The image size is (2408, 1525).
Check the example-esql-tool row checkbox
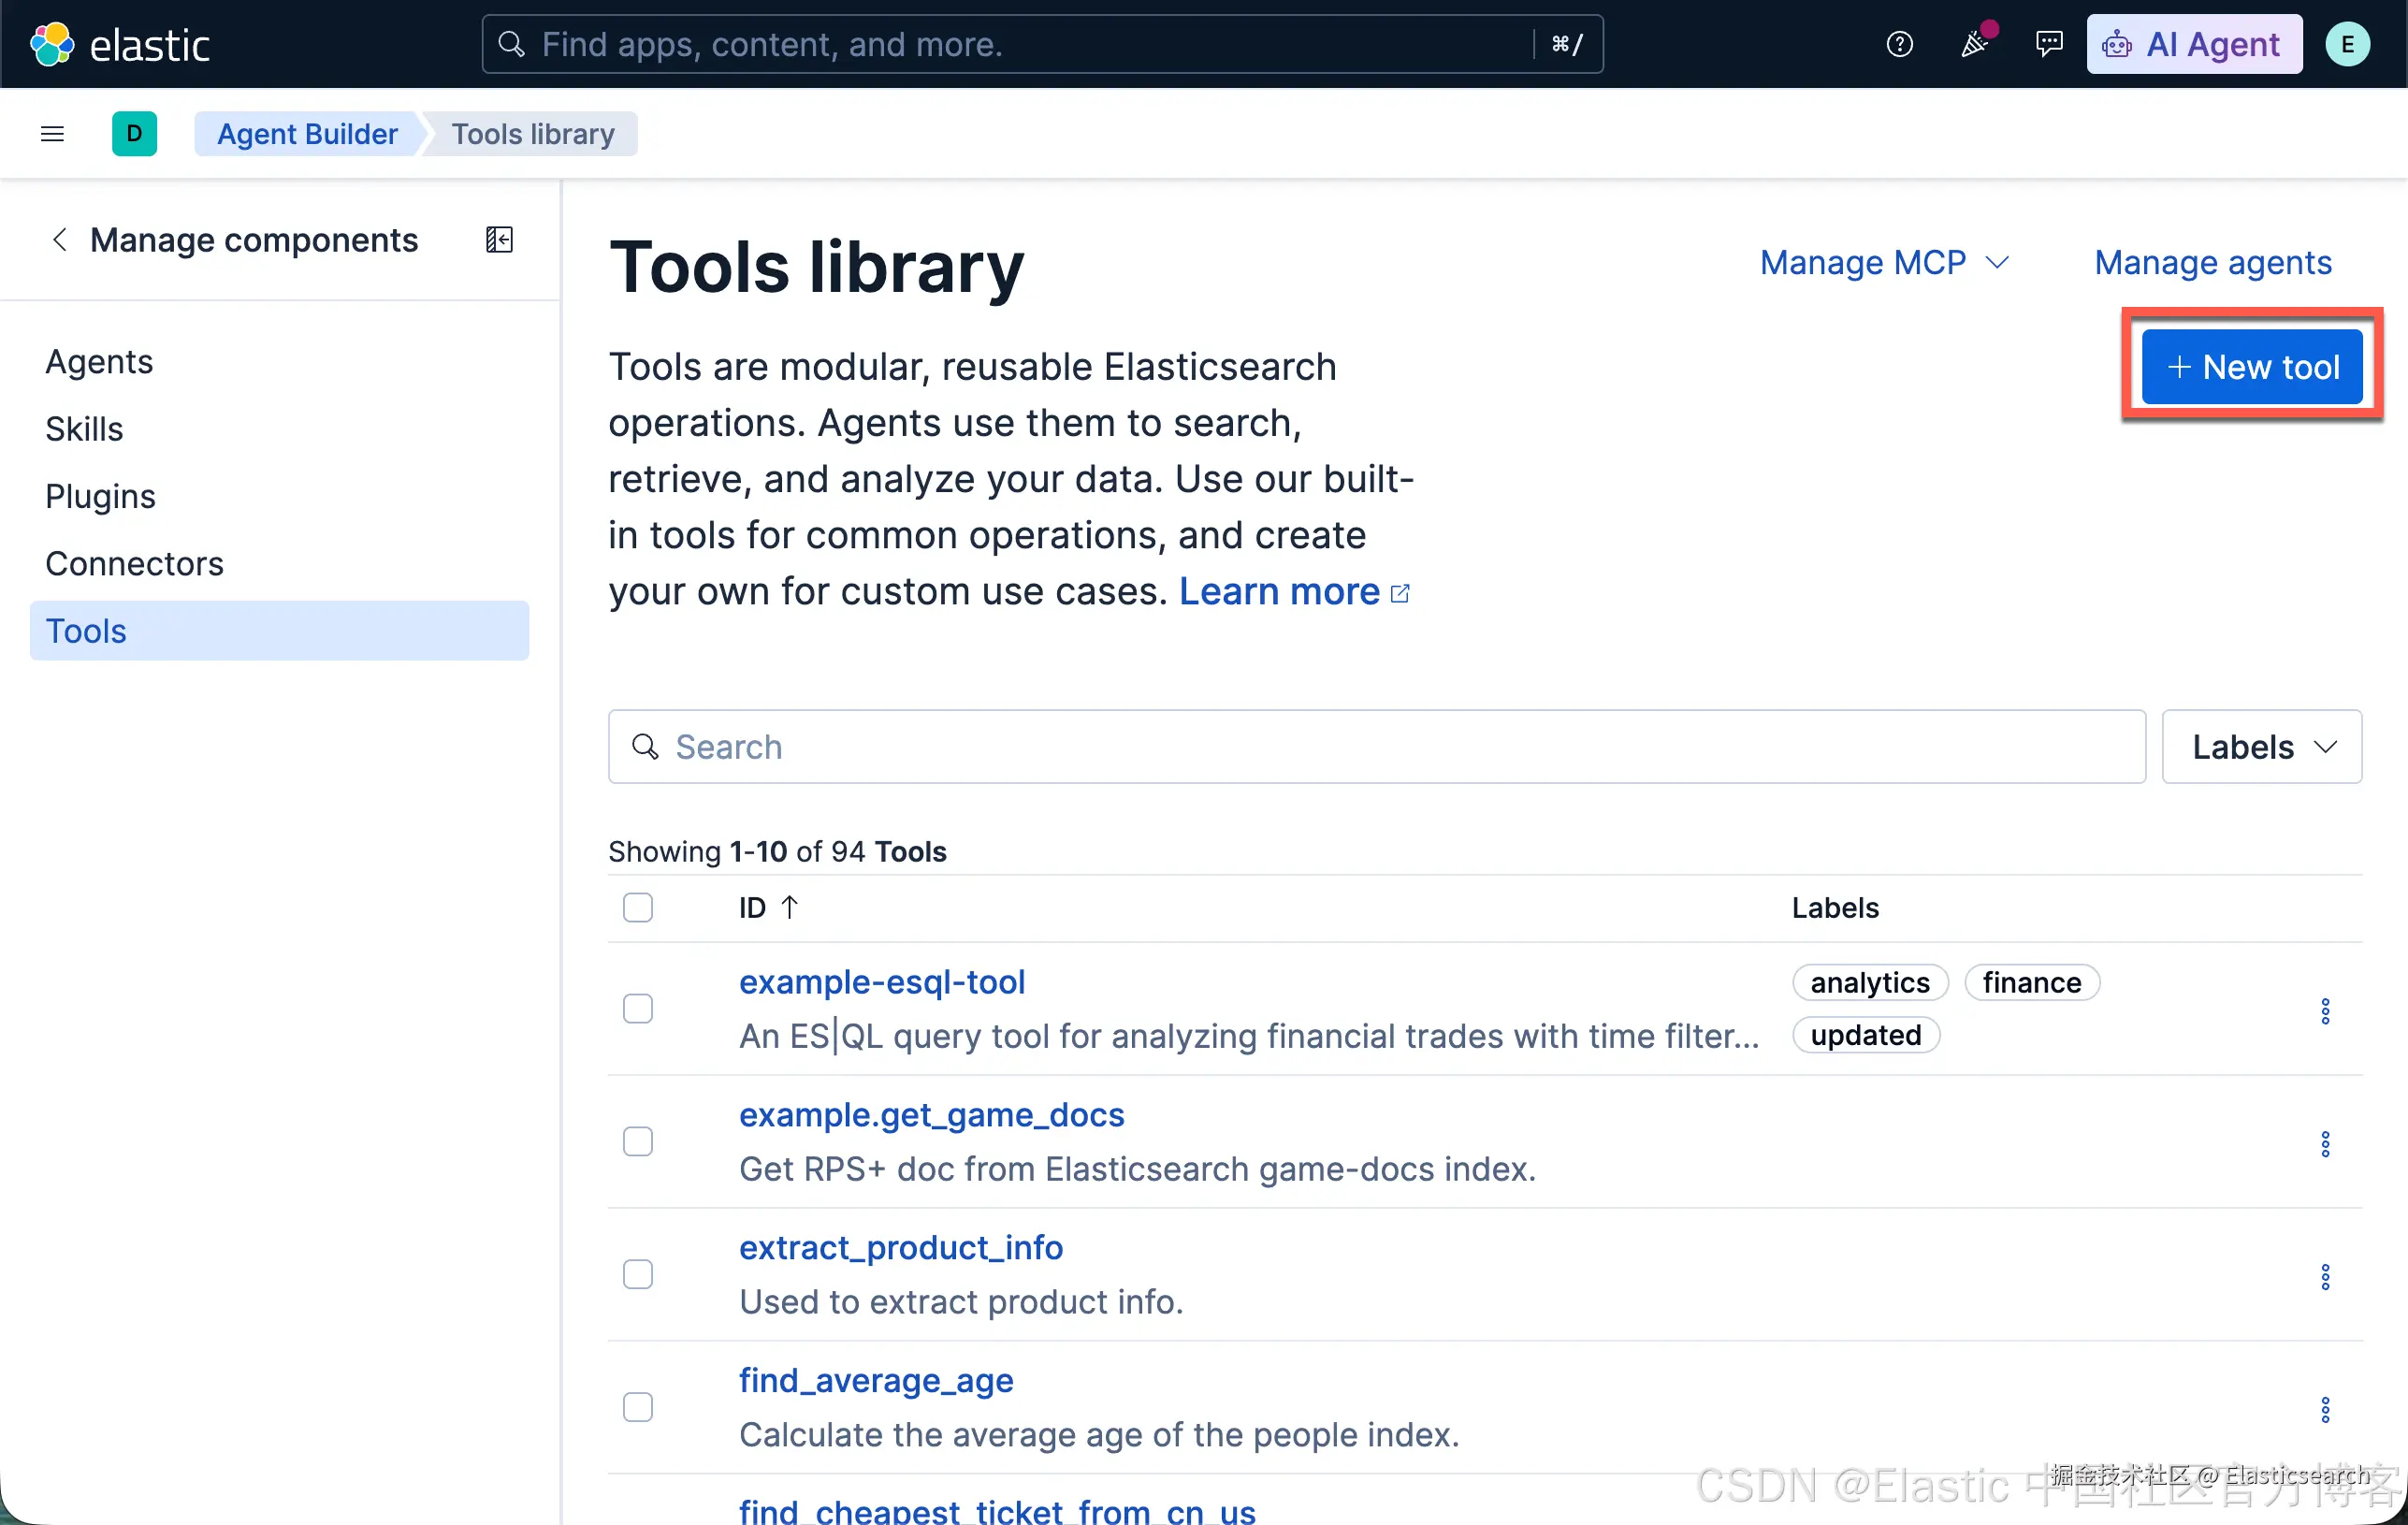pos(638,1008)
